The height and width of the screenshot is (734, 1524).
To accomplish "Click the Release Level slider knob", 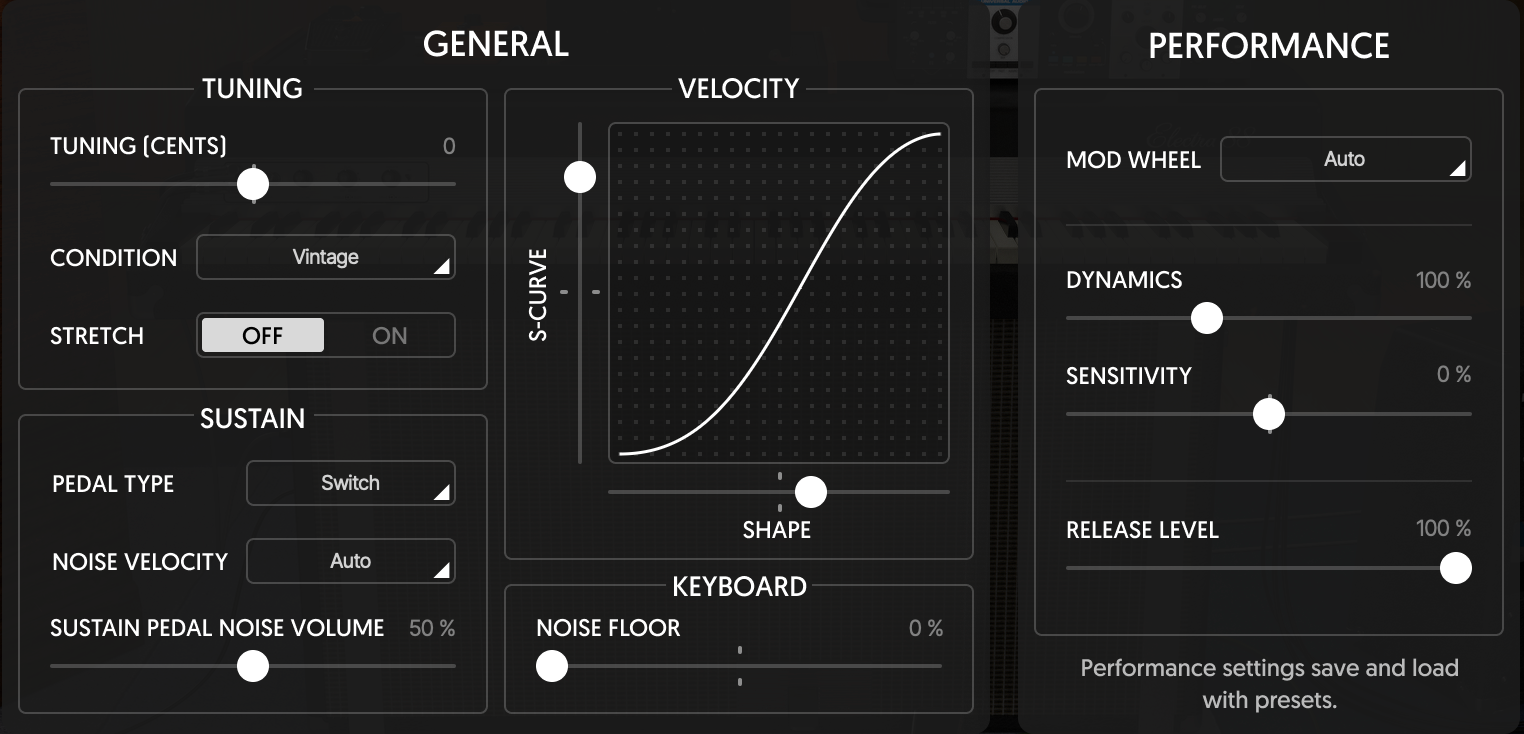I will [1455, 568].
